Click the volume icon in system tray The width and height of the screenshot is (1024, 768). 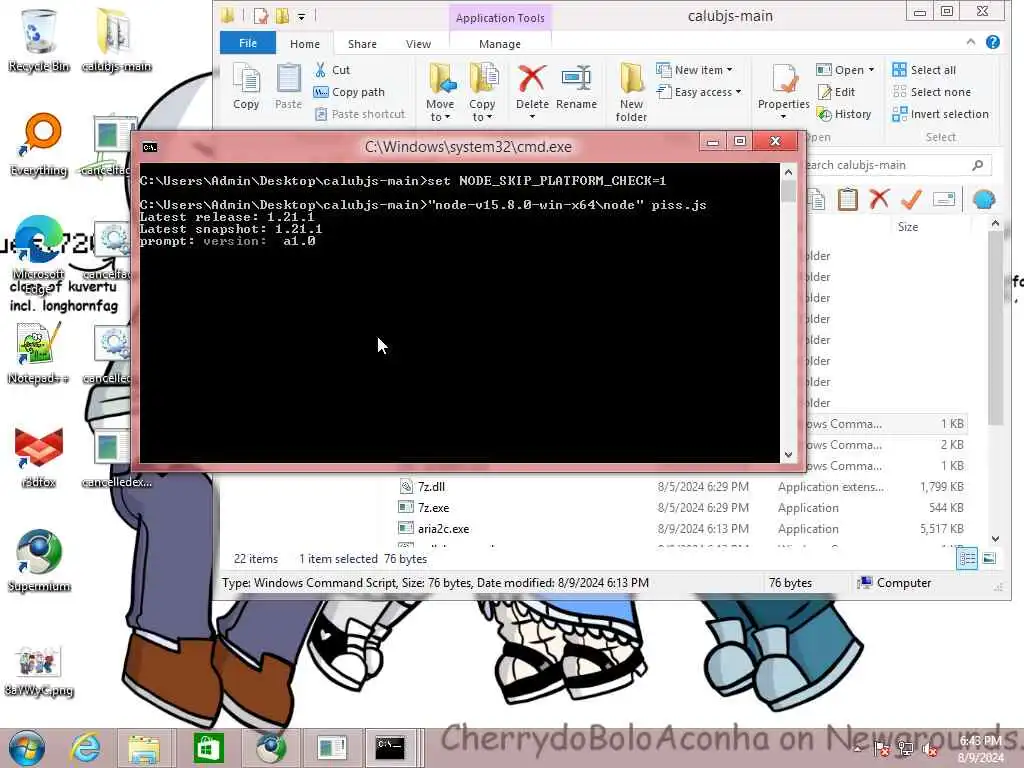point(931,750)
